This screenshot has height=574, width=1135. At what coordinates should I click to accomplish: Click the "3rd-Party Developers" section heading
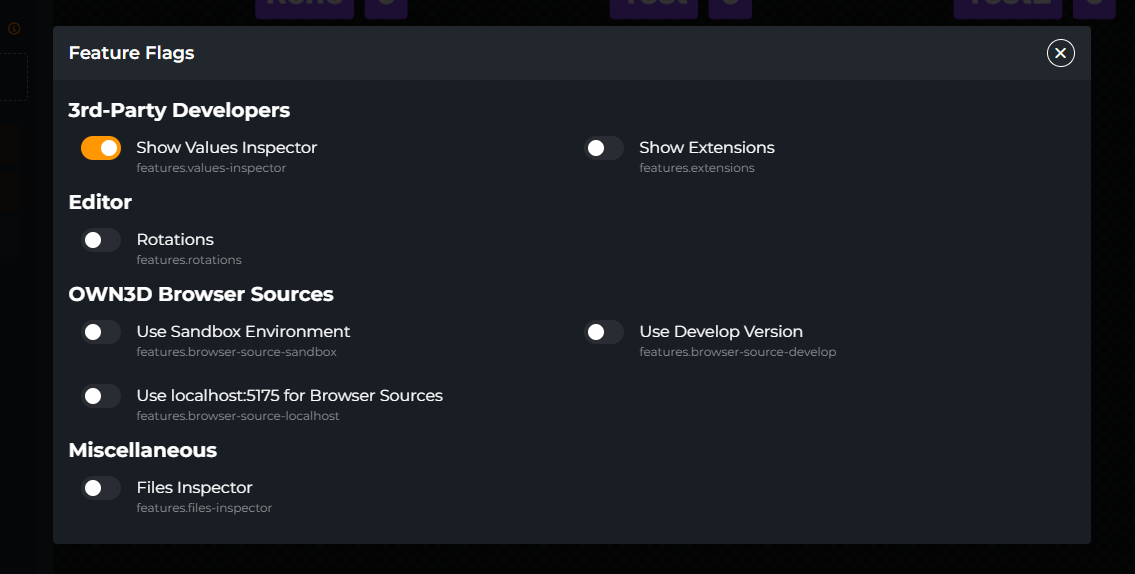tap(179, 110)
